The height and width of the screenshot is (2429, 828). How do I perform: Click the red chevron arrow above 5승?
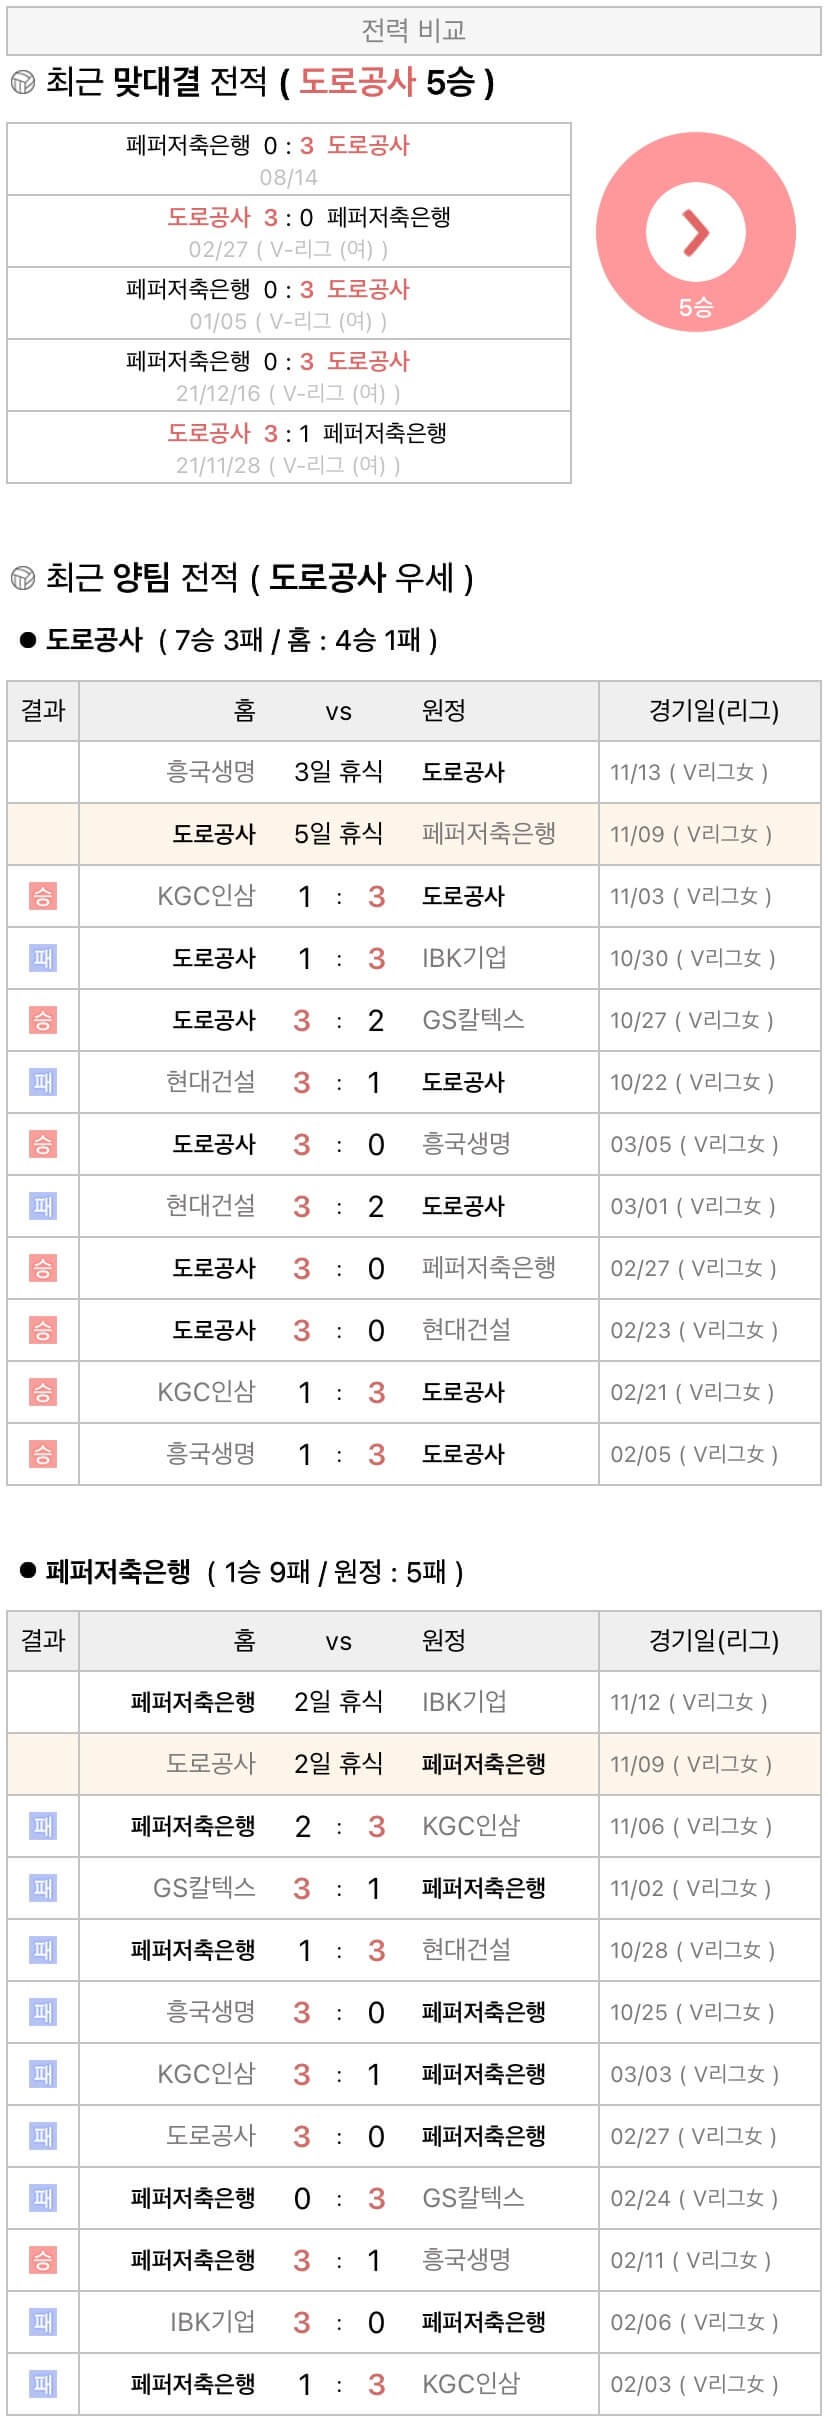click(x=695, y=232)
